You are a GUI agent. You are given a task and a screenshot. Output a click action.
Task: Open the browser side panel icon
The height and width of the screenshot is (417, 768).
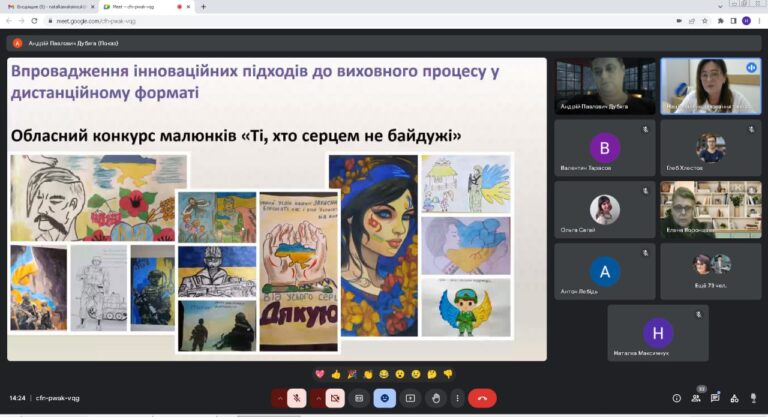point(733,21)
